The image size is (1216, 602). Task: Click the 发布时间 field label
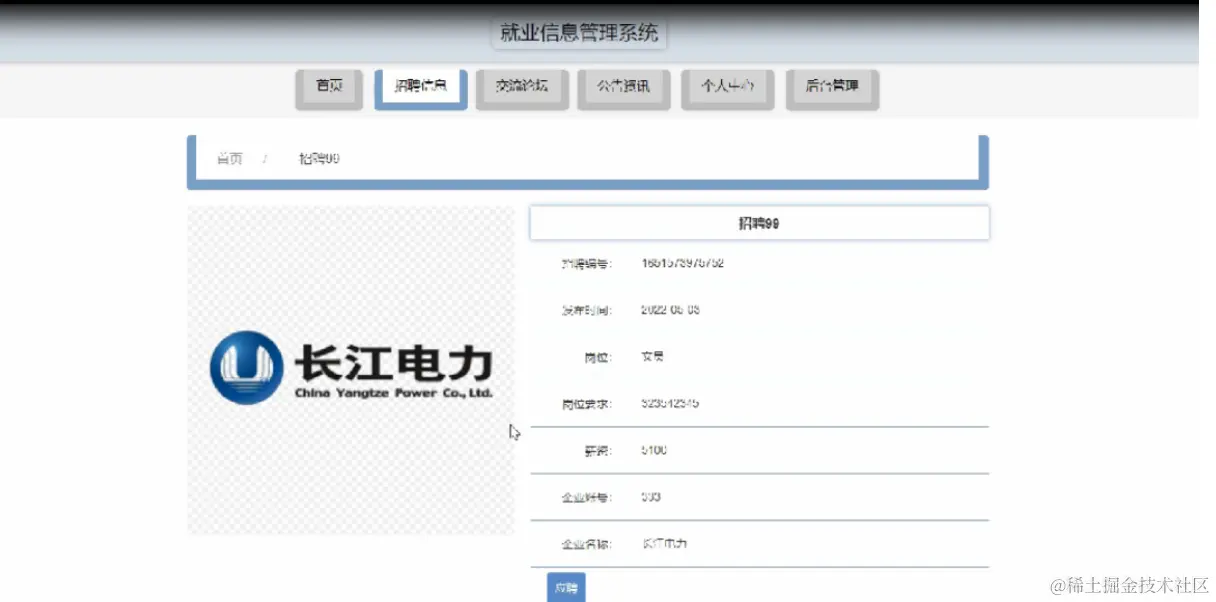586,310
